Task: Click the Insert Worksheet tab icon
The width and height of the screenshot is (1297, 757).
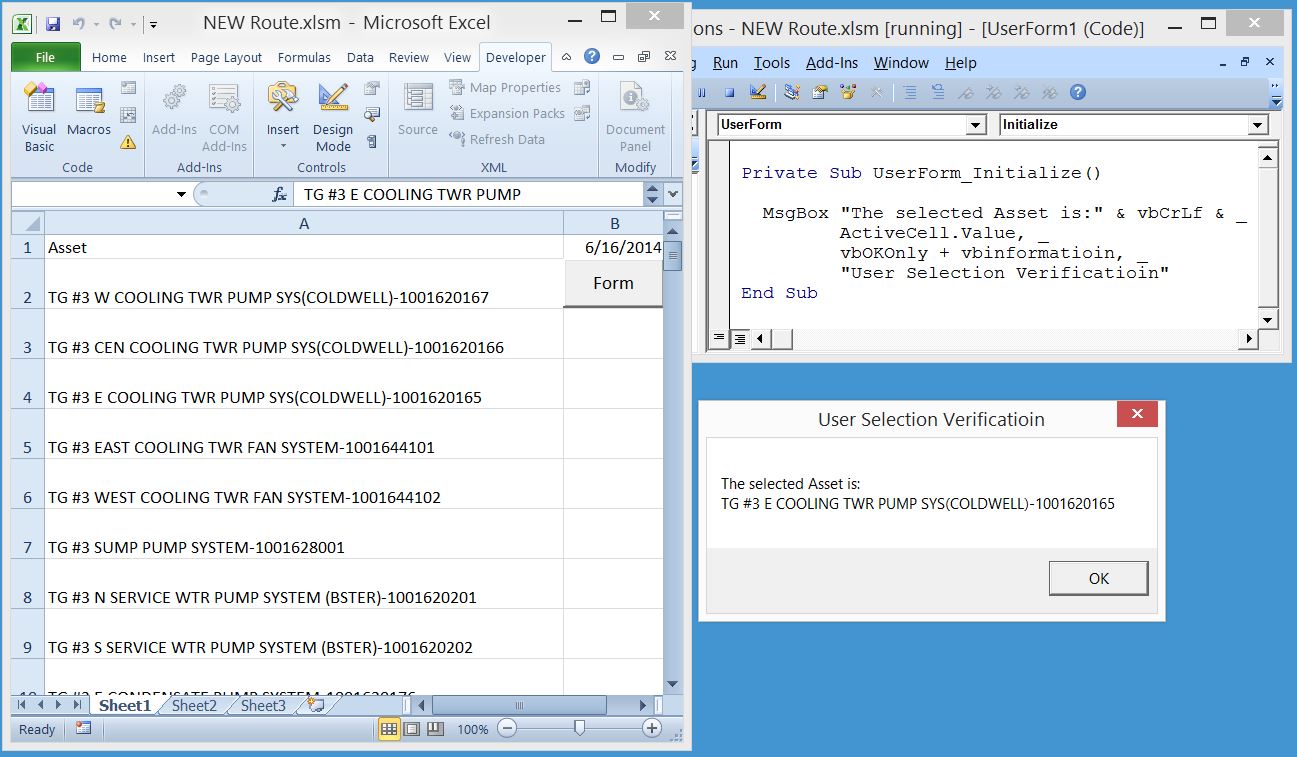Action: point(316,706)
